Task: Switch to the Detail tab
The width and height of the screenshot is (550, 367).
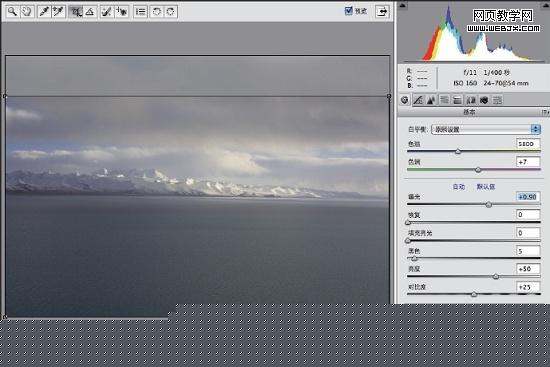Action: 431,100
